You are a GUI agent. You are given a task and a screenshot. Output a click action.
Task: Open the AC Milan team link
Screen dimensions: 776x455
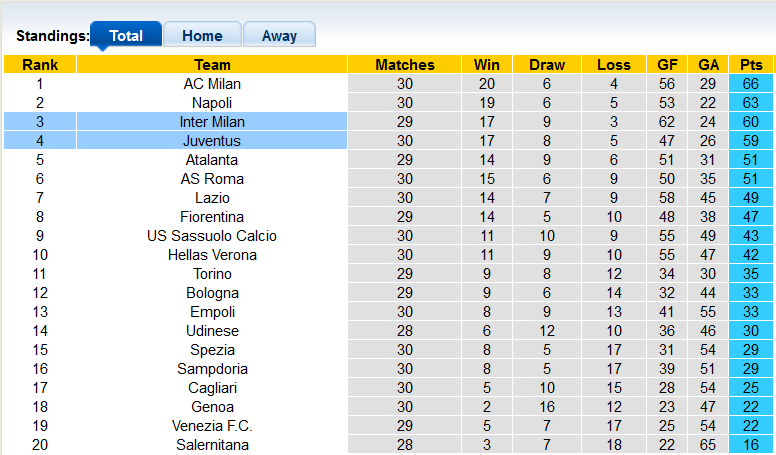(212, 84)
